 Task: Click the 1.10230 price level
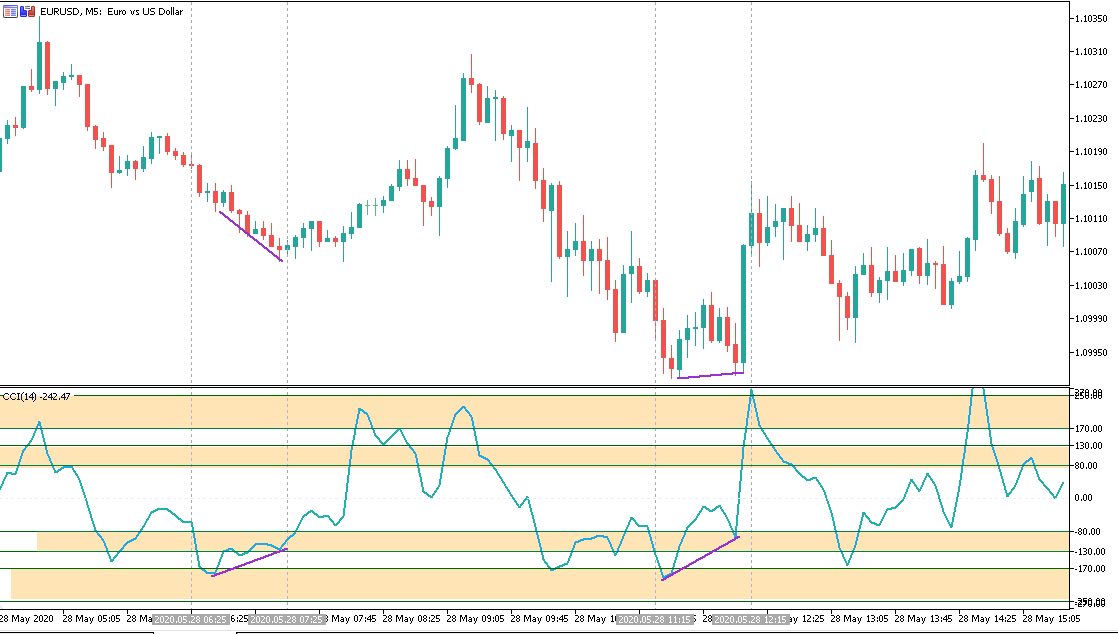(1091, 118)
